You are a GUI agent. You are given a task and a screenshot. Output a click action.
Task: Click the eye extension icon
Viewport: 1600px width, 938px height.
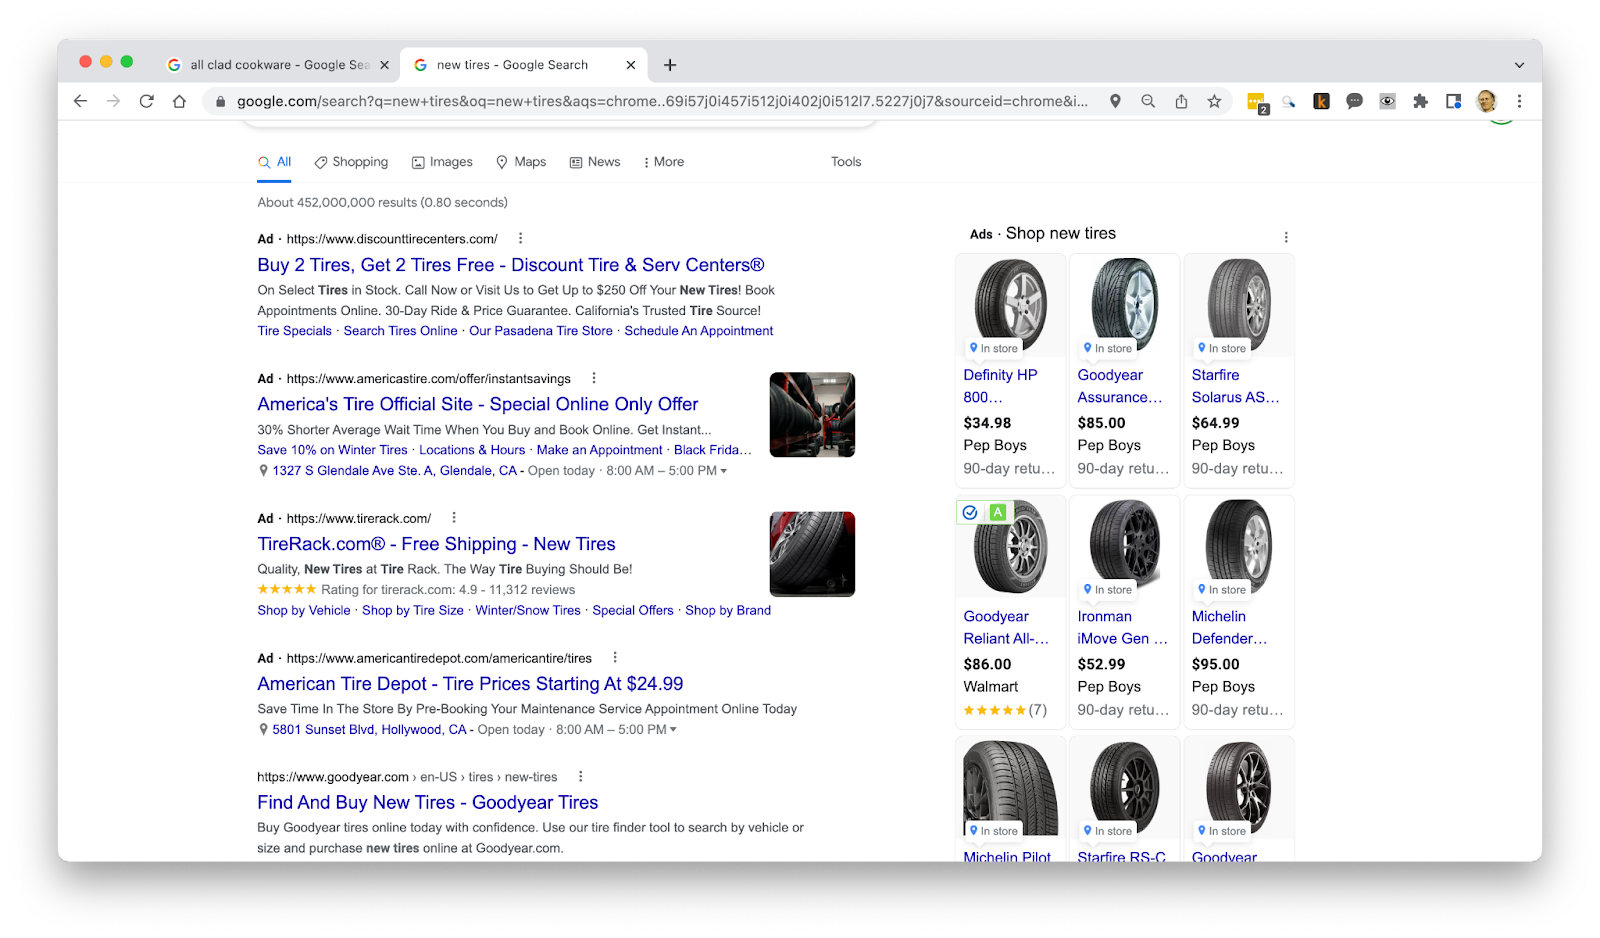coord(1387,101)
